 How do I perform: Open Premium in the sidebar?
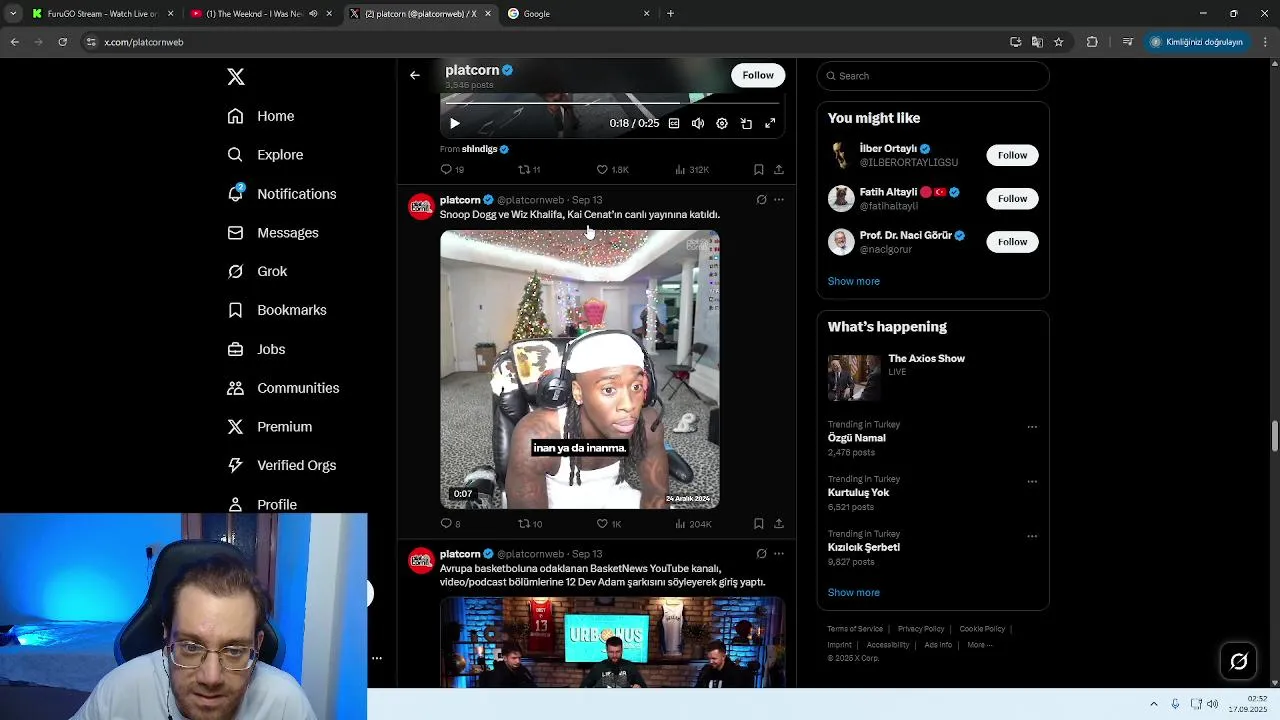pyautogui.click(x=269, y=427)
